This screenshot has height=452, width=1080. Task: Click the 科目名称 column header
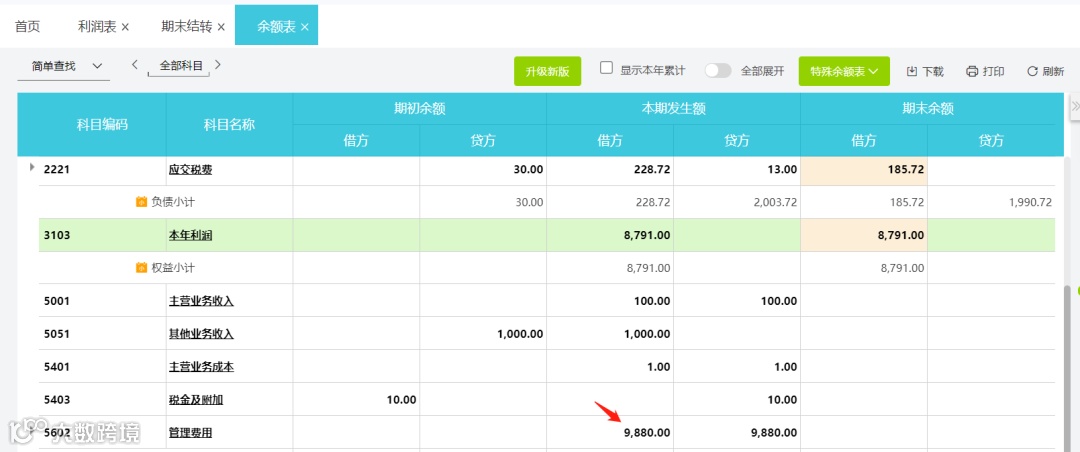pyautogui.click(x=229, y=124)
